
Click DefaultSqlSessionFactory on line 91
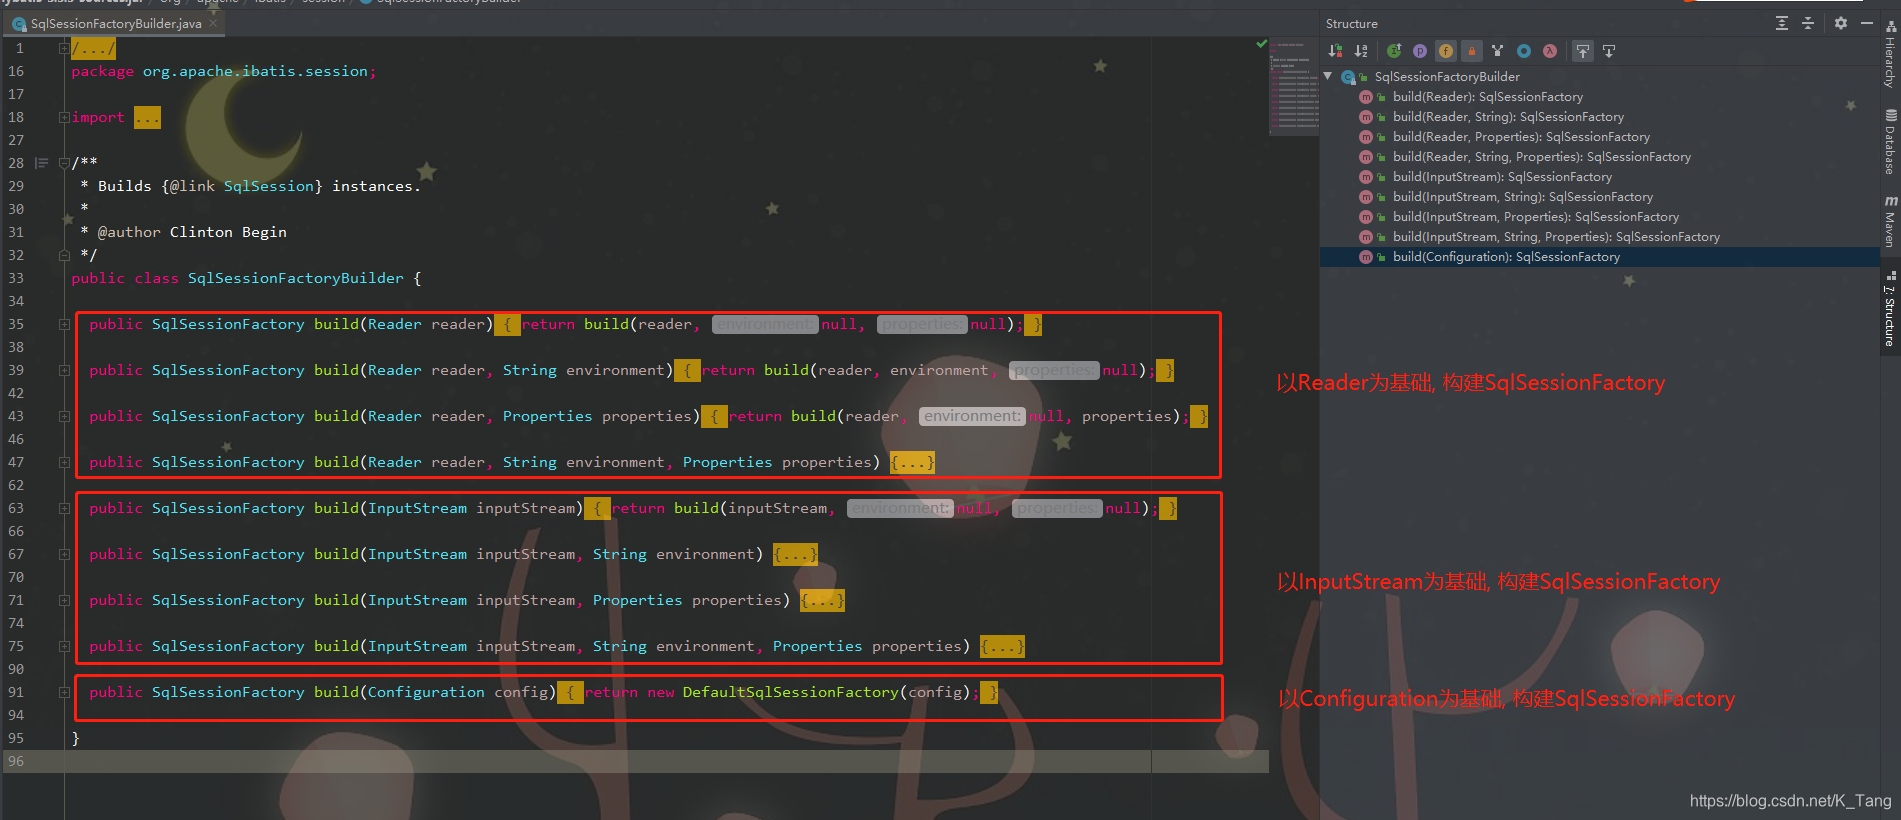pos(791,692)
